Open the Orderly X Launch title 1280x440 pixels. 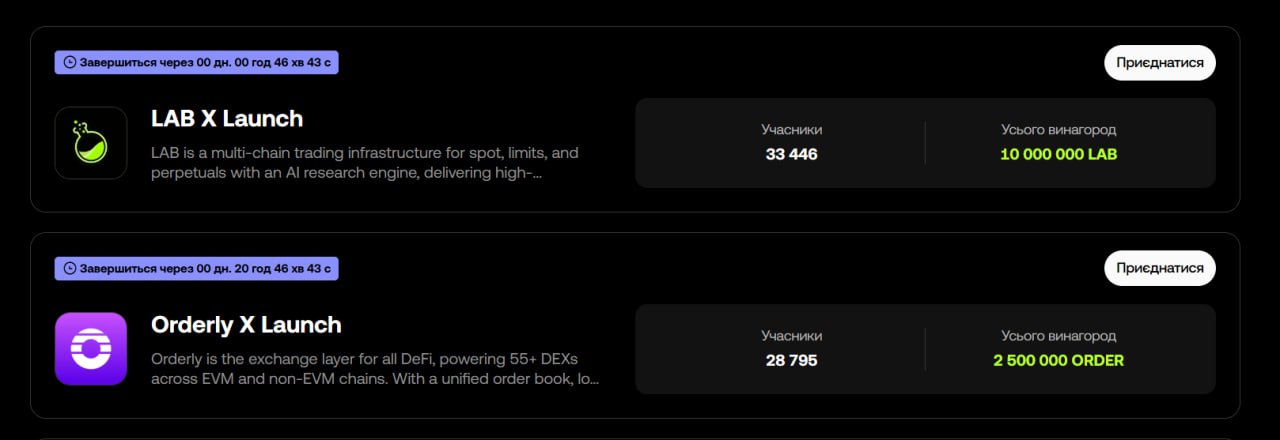pos(246,325)
